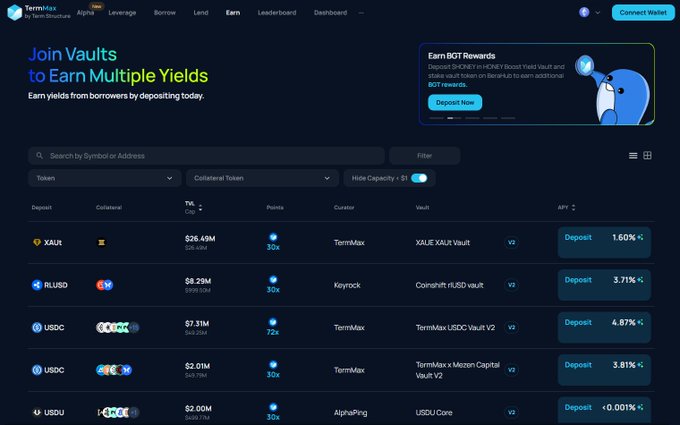Click Deposit Now in BGT Rewards banner

pos(455,102)
